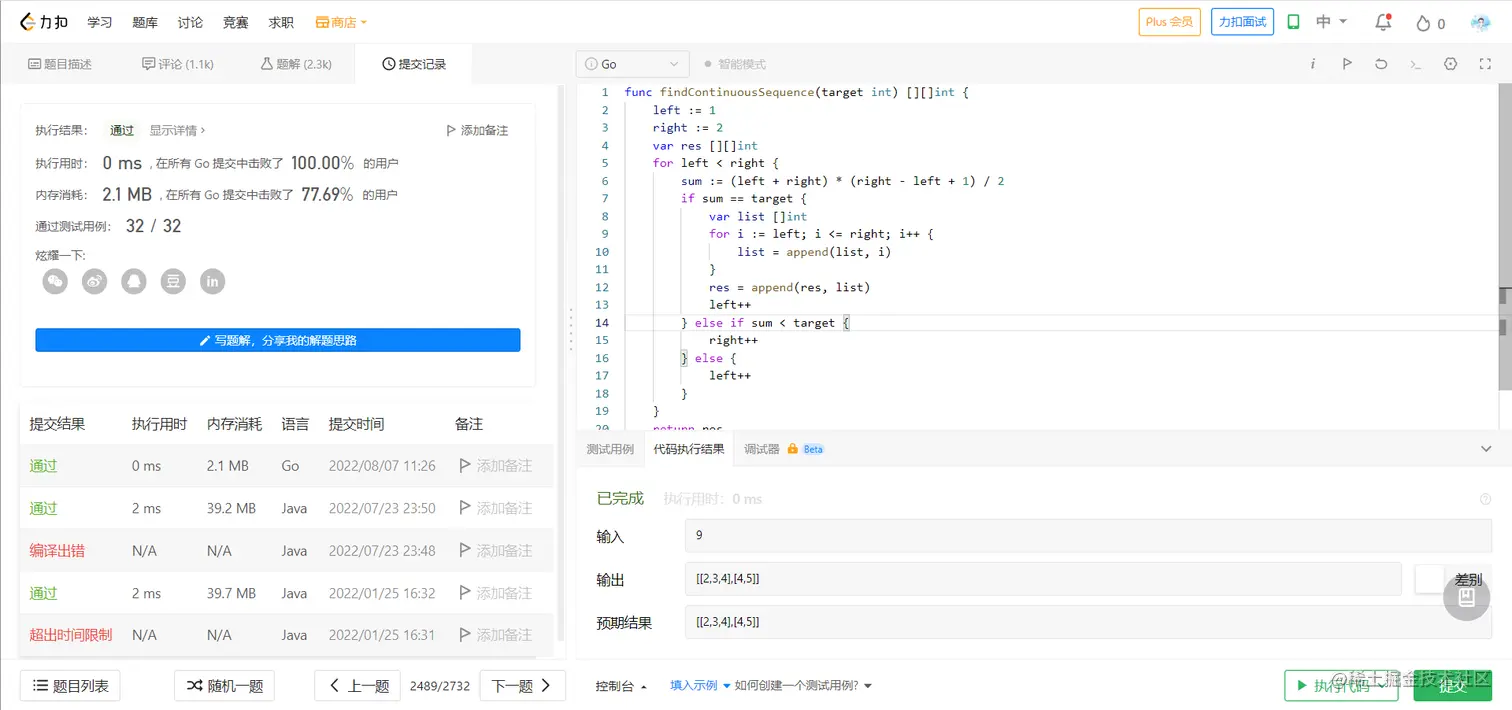Toggle 智能模式 smart mode

735,64
